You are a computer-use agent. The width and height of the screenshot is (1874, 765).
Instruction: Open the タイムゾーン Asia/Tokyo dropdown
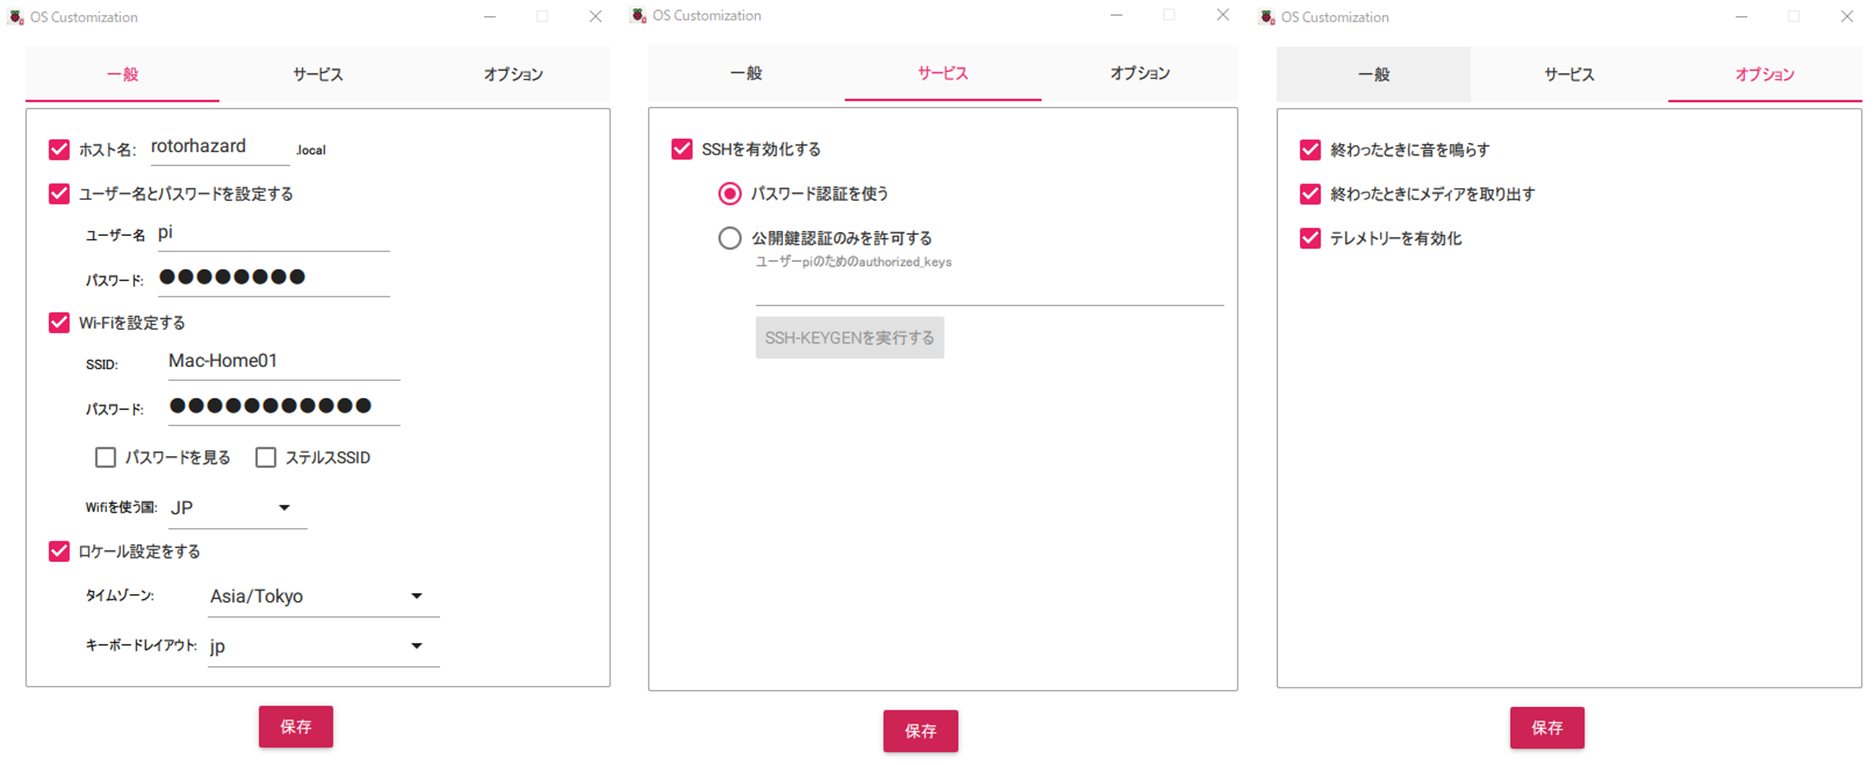[x=323, y=596]
